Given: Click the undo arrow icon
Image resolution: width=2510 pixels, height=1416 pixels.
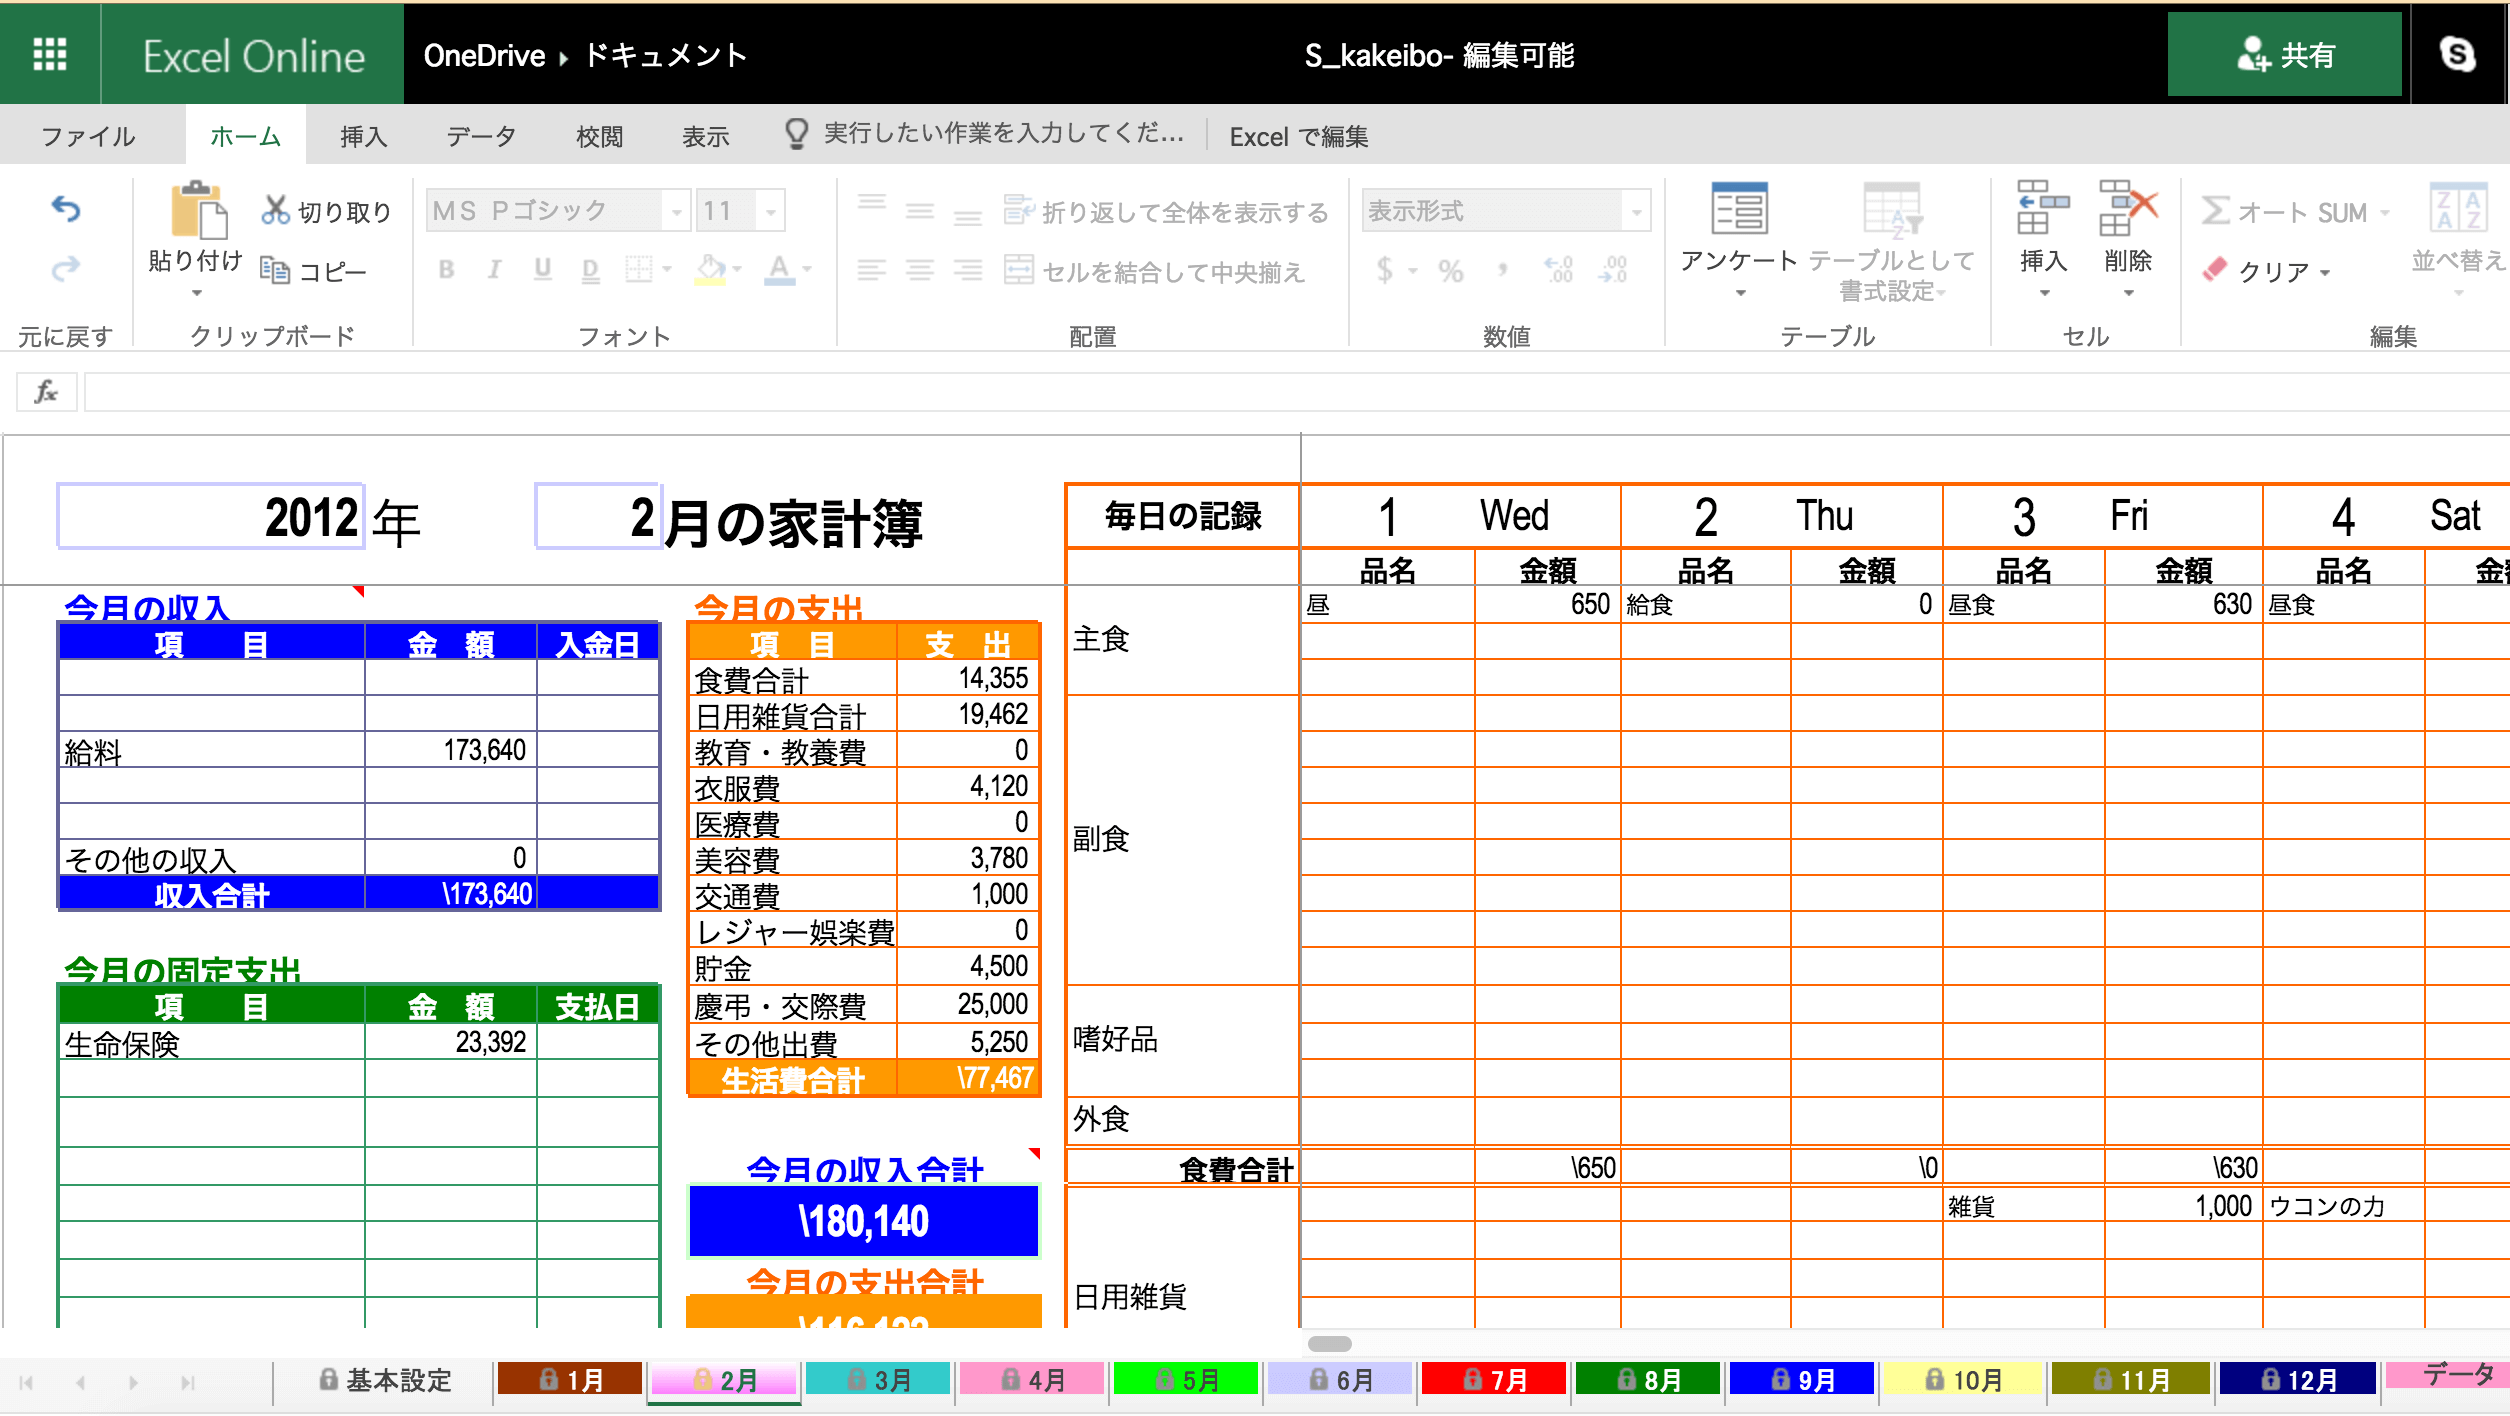Looking at the screenshot, I should click(x=66, y=209).
